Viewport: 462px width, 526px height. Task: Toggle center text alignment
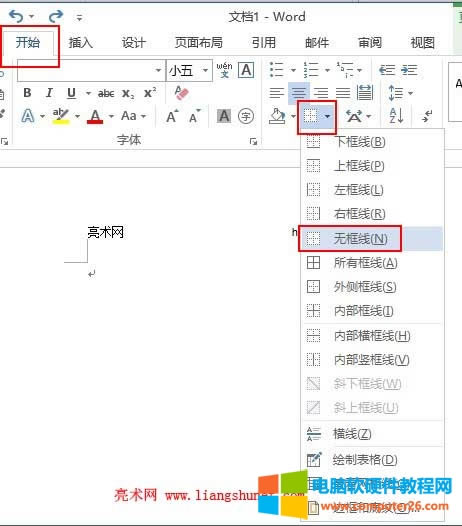tap(299, 93)
